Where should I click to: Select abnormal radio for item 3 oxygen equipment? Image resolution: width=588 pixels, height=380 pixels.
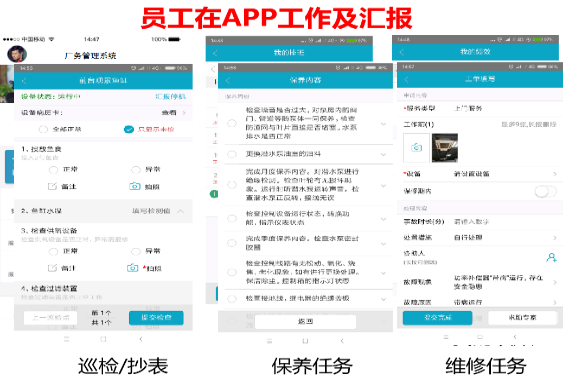(x=135, y=251)
